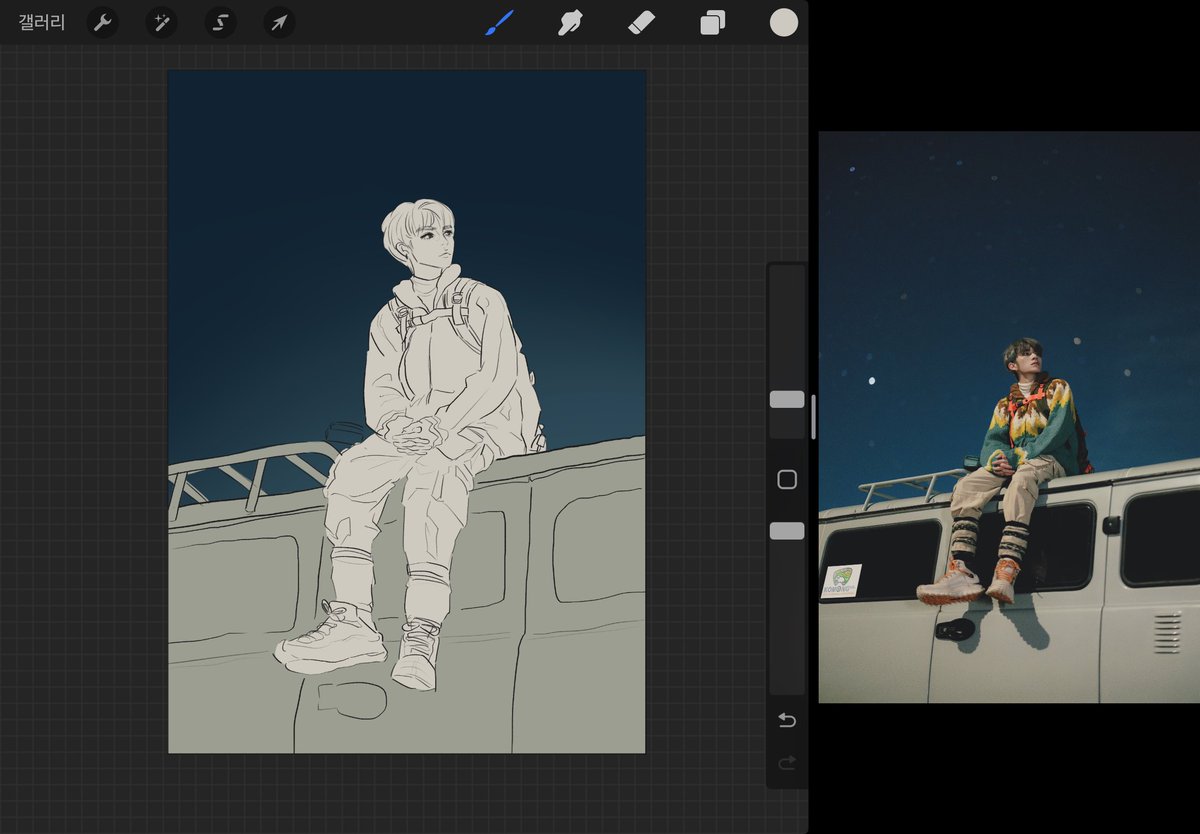Viewport: 1200px width, 834px height.
Task: Open the active color swatch circle
Action: click(x=784, y=22)
